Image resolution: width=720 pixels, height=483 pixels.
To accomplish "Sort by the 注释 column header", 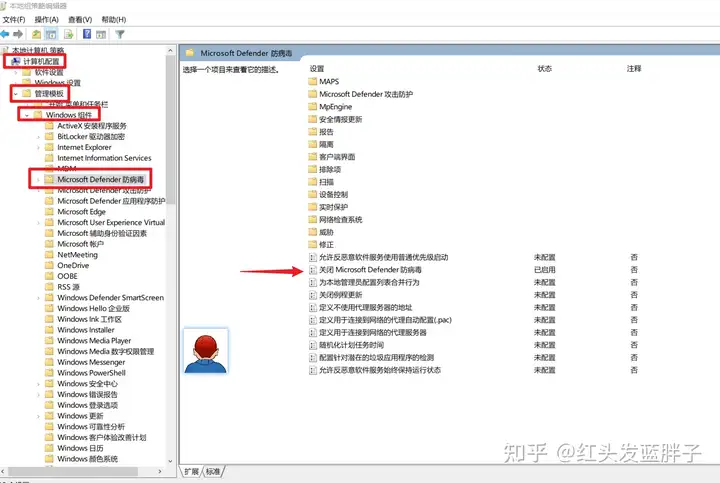I will (x=634, y=68).
